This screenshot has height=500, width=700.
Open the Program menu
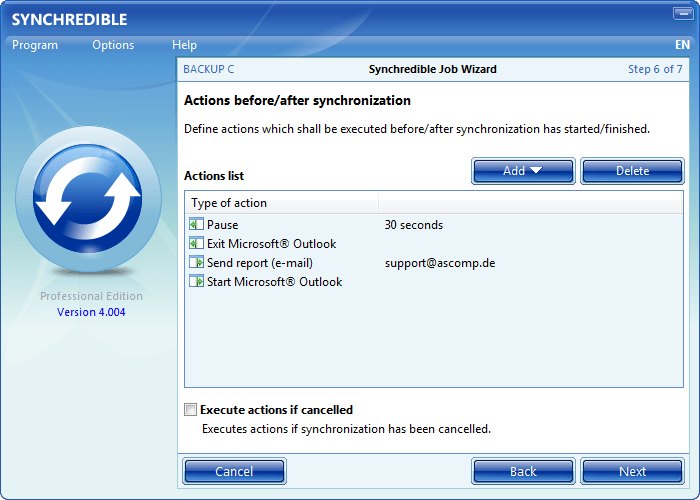click(x=35, y=45)
